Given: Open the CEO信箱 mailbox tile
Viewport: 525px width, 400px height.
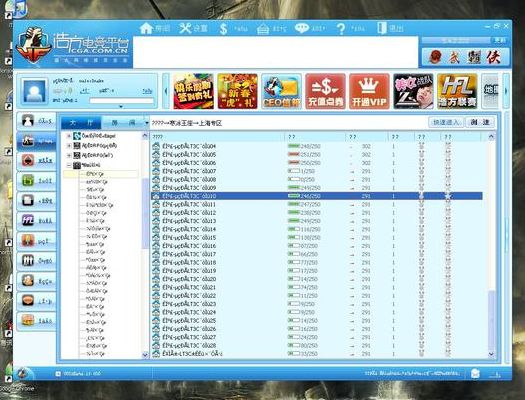Looking at the screenshot, I should 281,91.
